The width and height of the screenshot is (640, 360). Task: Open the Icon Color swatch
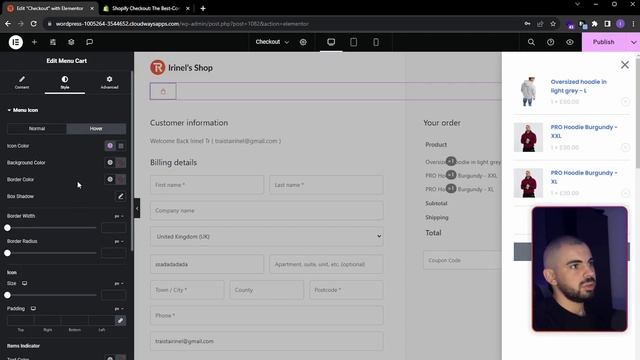pos(121,146)
